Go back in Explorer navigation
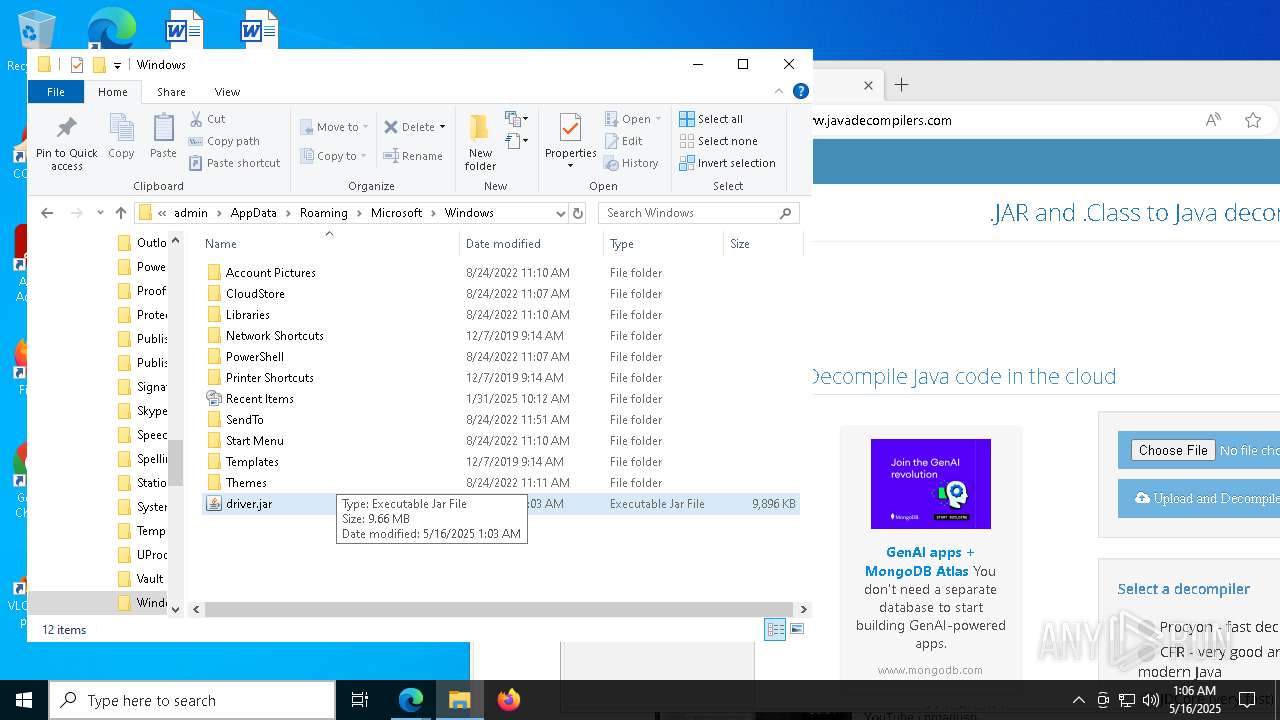 tap(47, 213)
